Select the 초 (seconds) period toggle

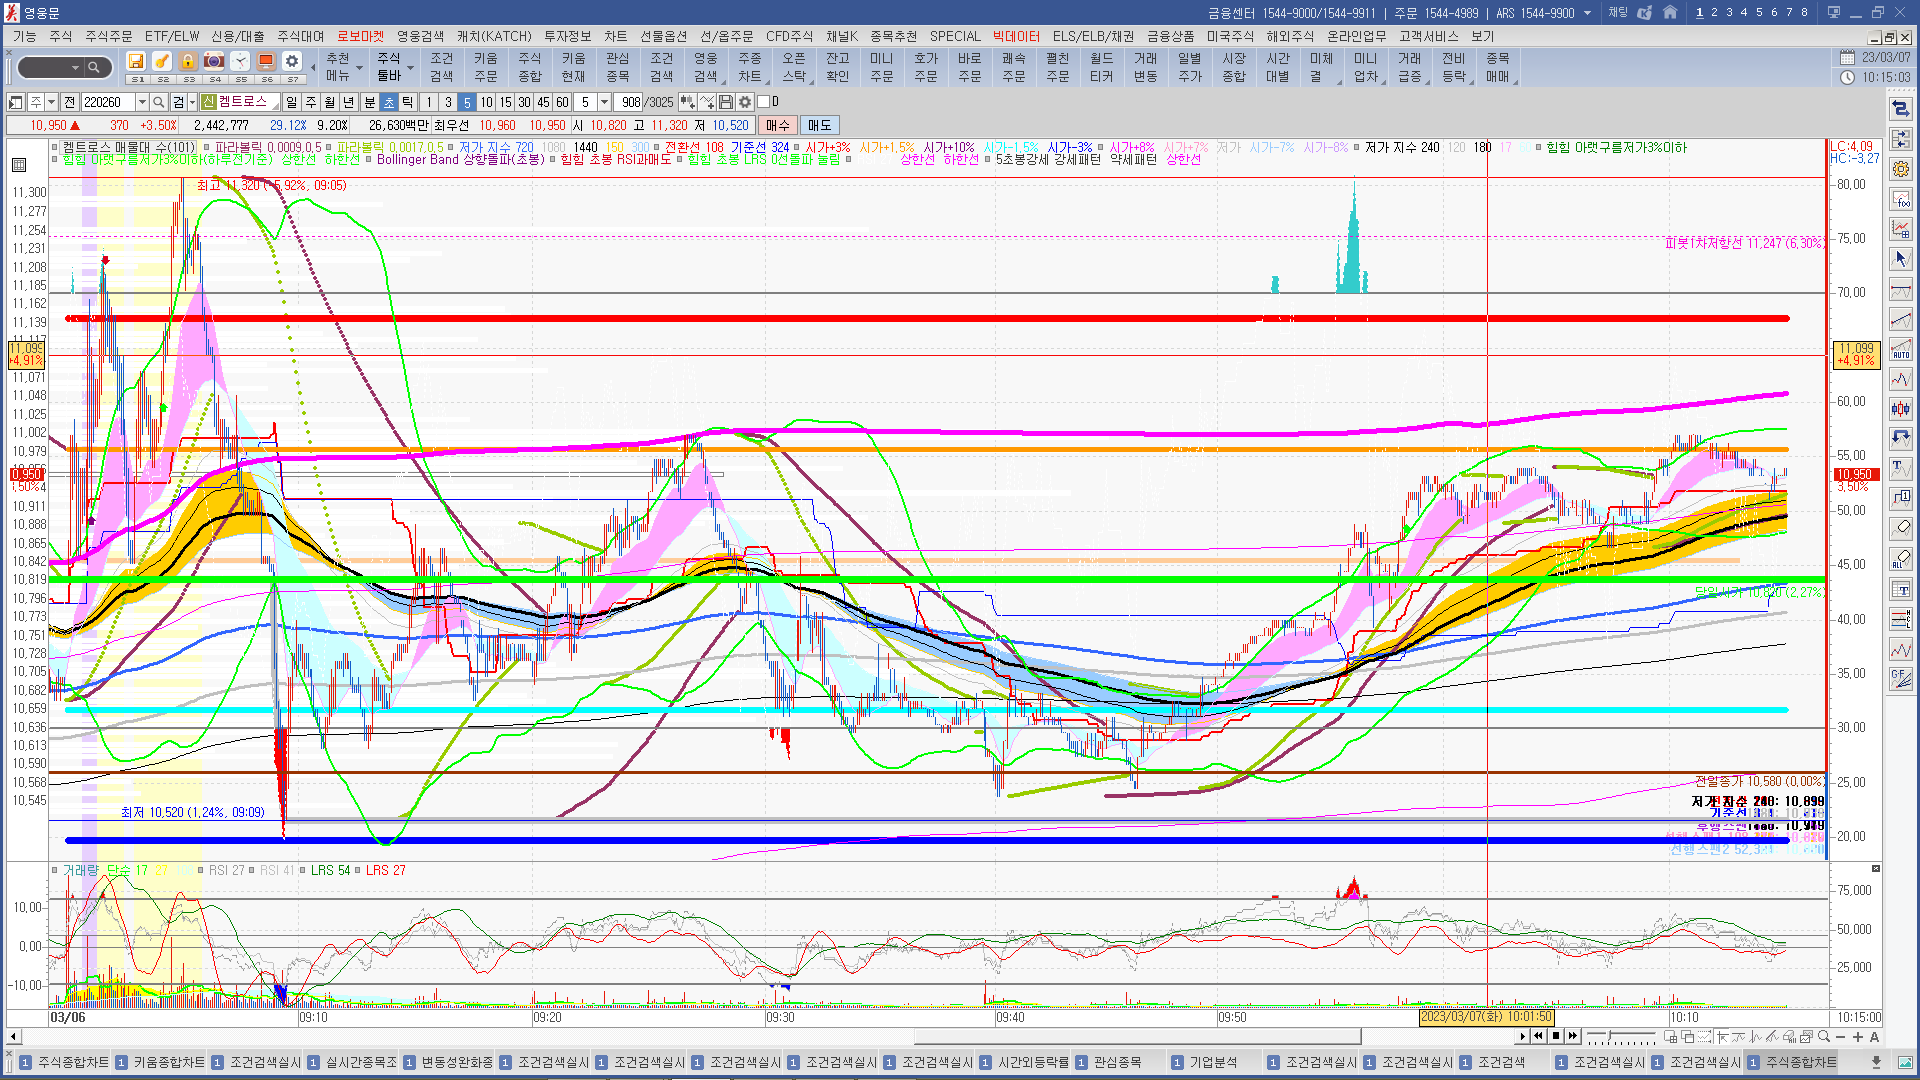coord(389,102)
